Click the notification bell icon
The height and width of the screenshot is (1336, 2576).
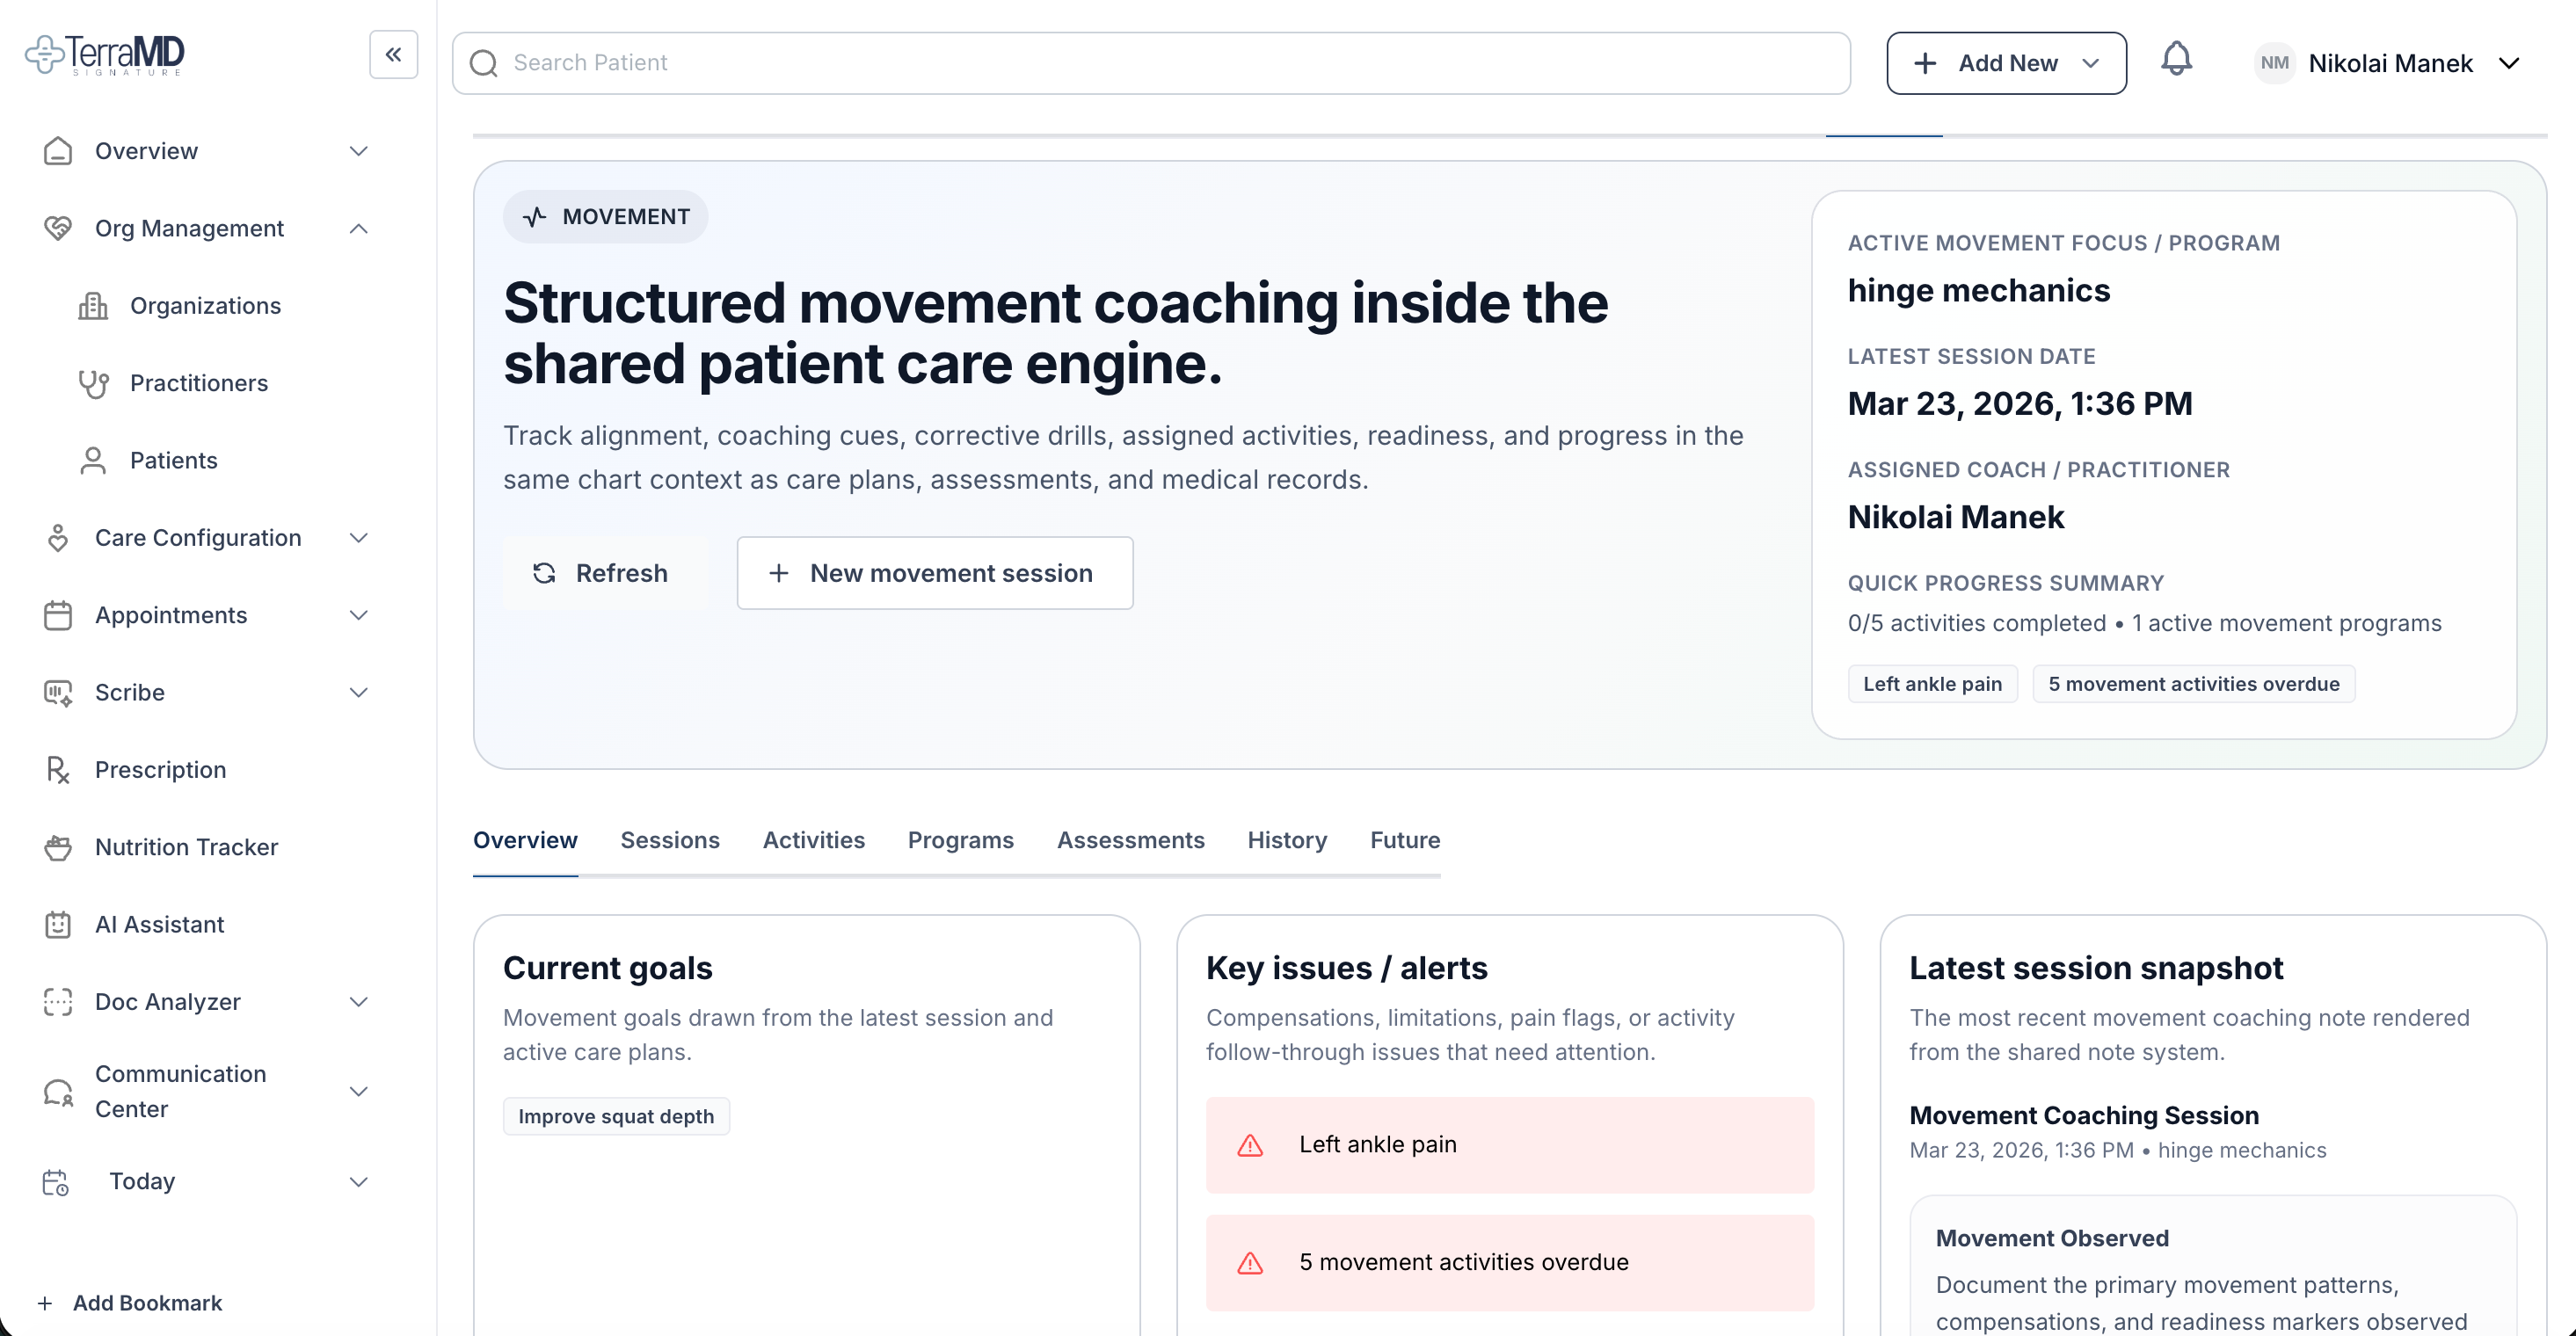(2178, 61)
